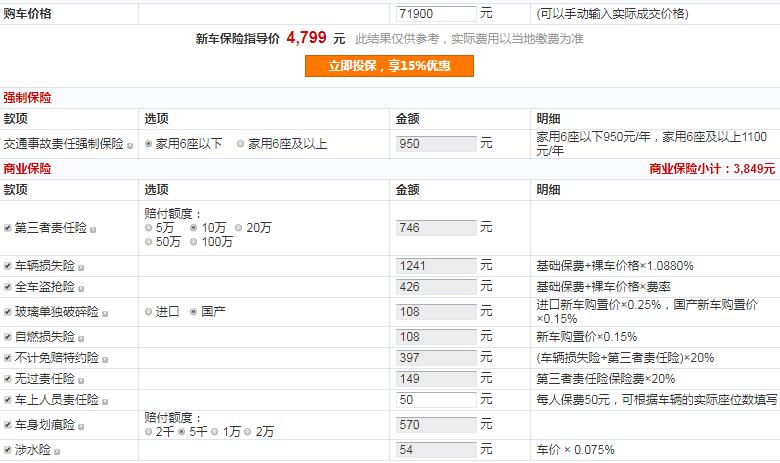Uncheck the 自燃损失险 checkbox
This screenshot has width=780, height=463.
pyautogui.click(x=7, y=337)
